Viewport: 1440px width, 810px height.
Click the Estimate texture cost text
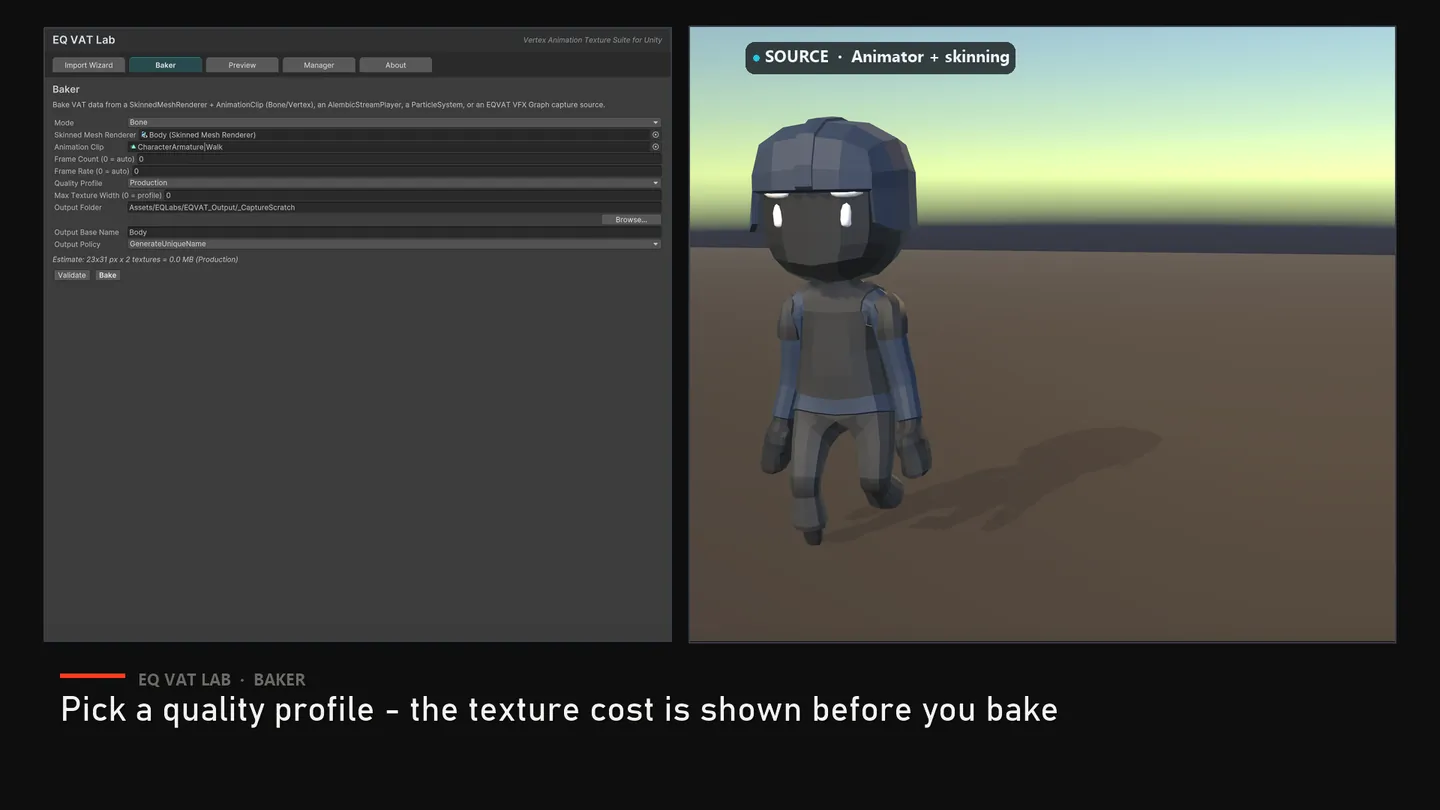[x=145, y=260]
